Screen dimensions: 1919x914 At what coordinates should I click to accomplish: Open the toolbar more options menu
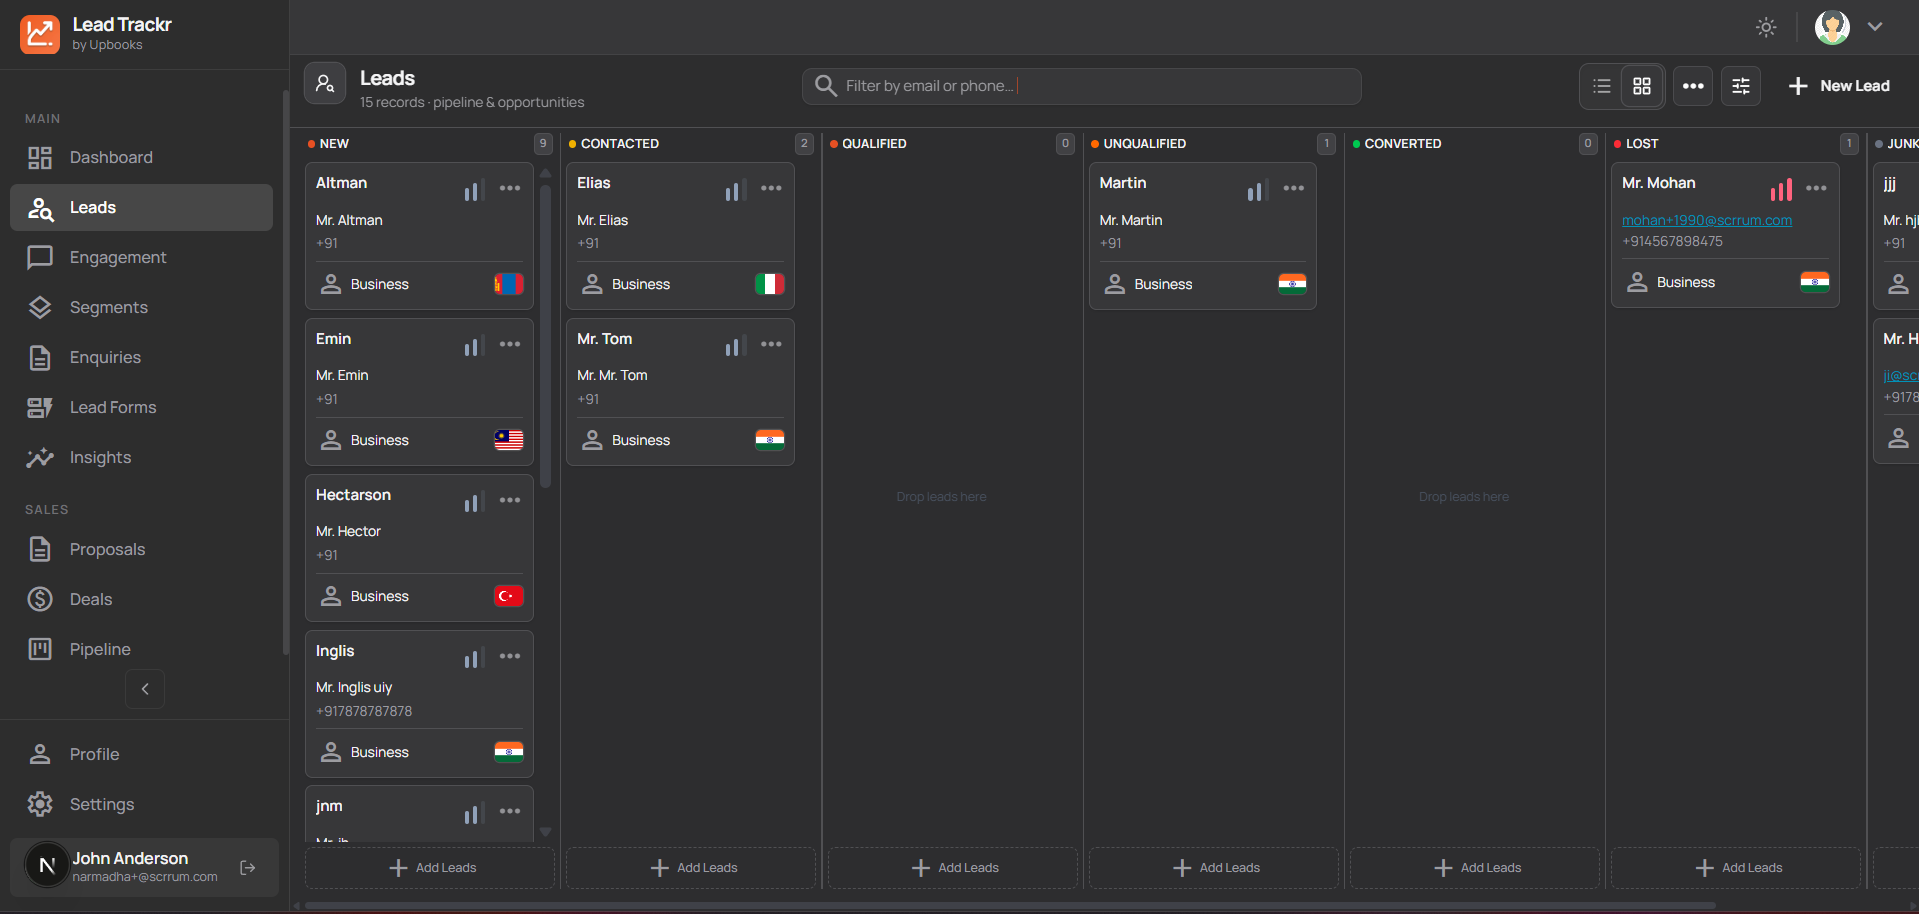pos(1693,86)
